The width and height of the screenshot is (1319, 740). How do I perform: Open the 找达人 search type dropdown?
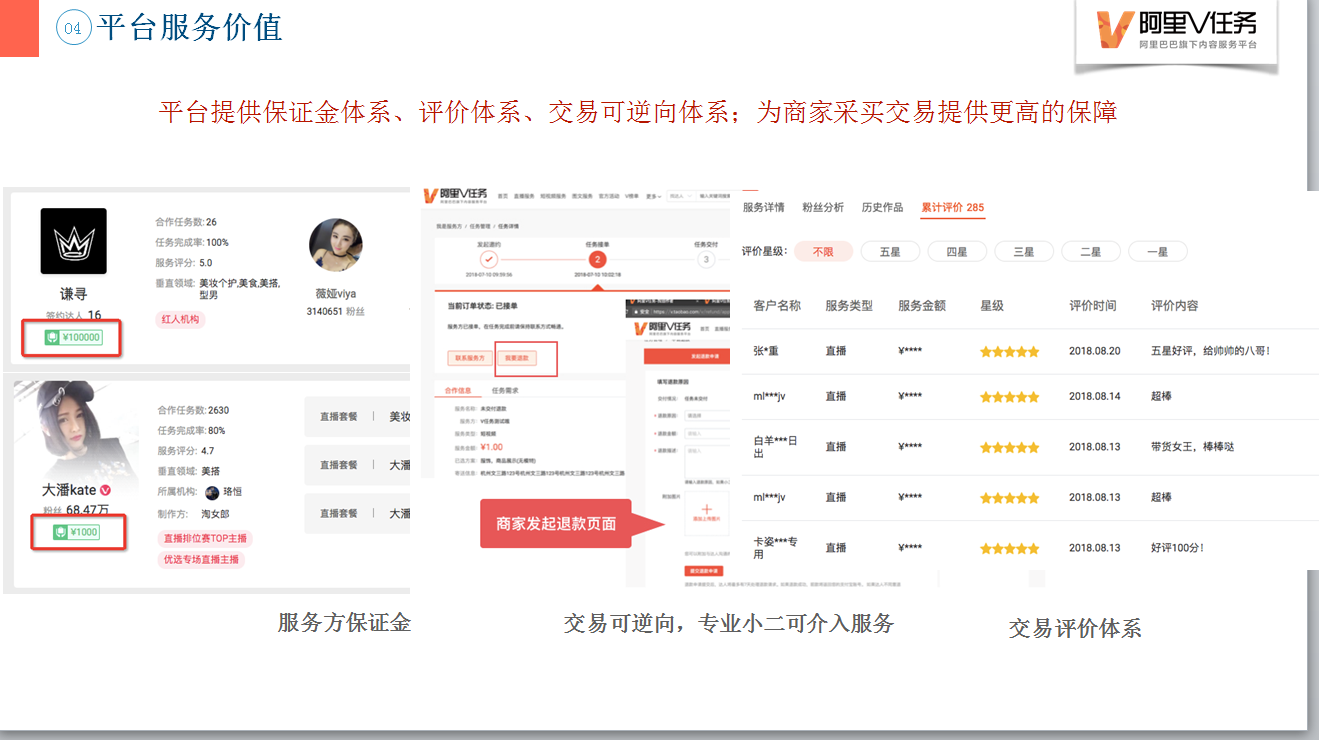pyautogui.click(x=681, y=196)
